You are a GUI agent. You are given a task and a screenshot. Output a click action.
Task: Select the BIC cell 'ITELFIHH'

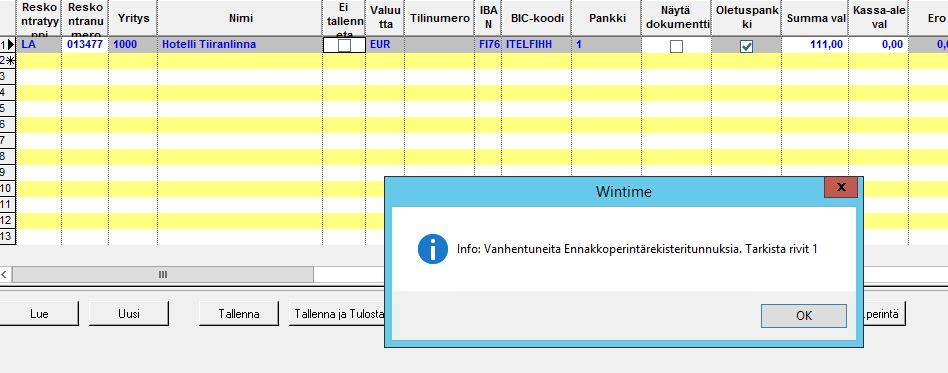tap(536, 45)
